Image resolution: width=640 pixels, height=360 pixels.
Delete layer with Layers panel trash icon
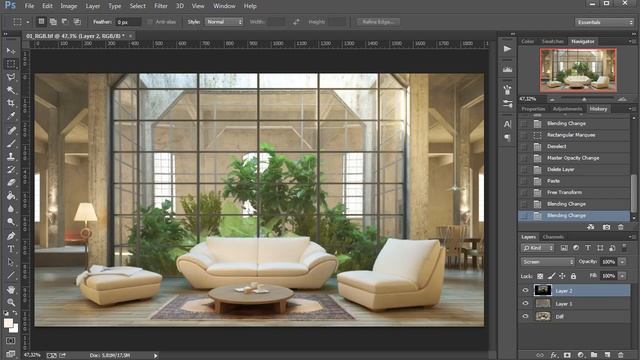(x=620, y=355)
